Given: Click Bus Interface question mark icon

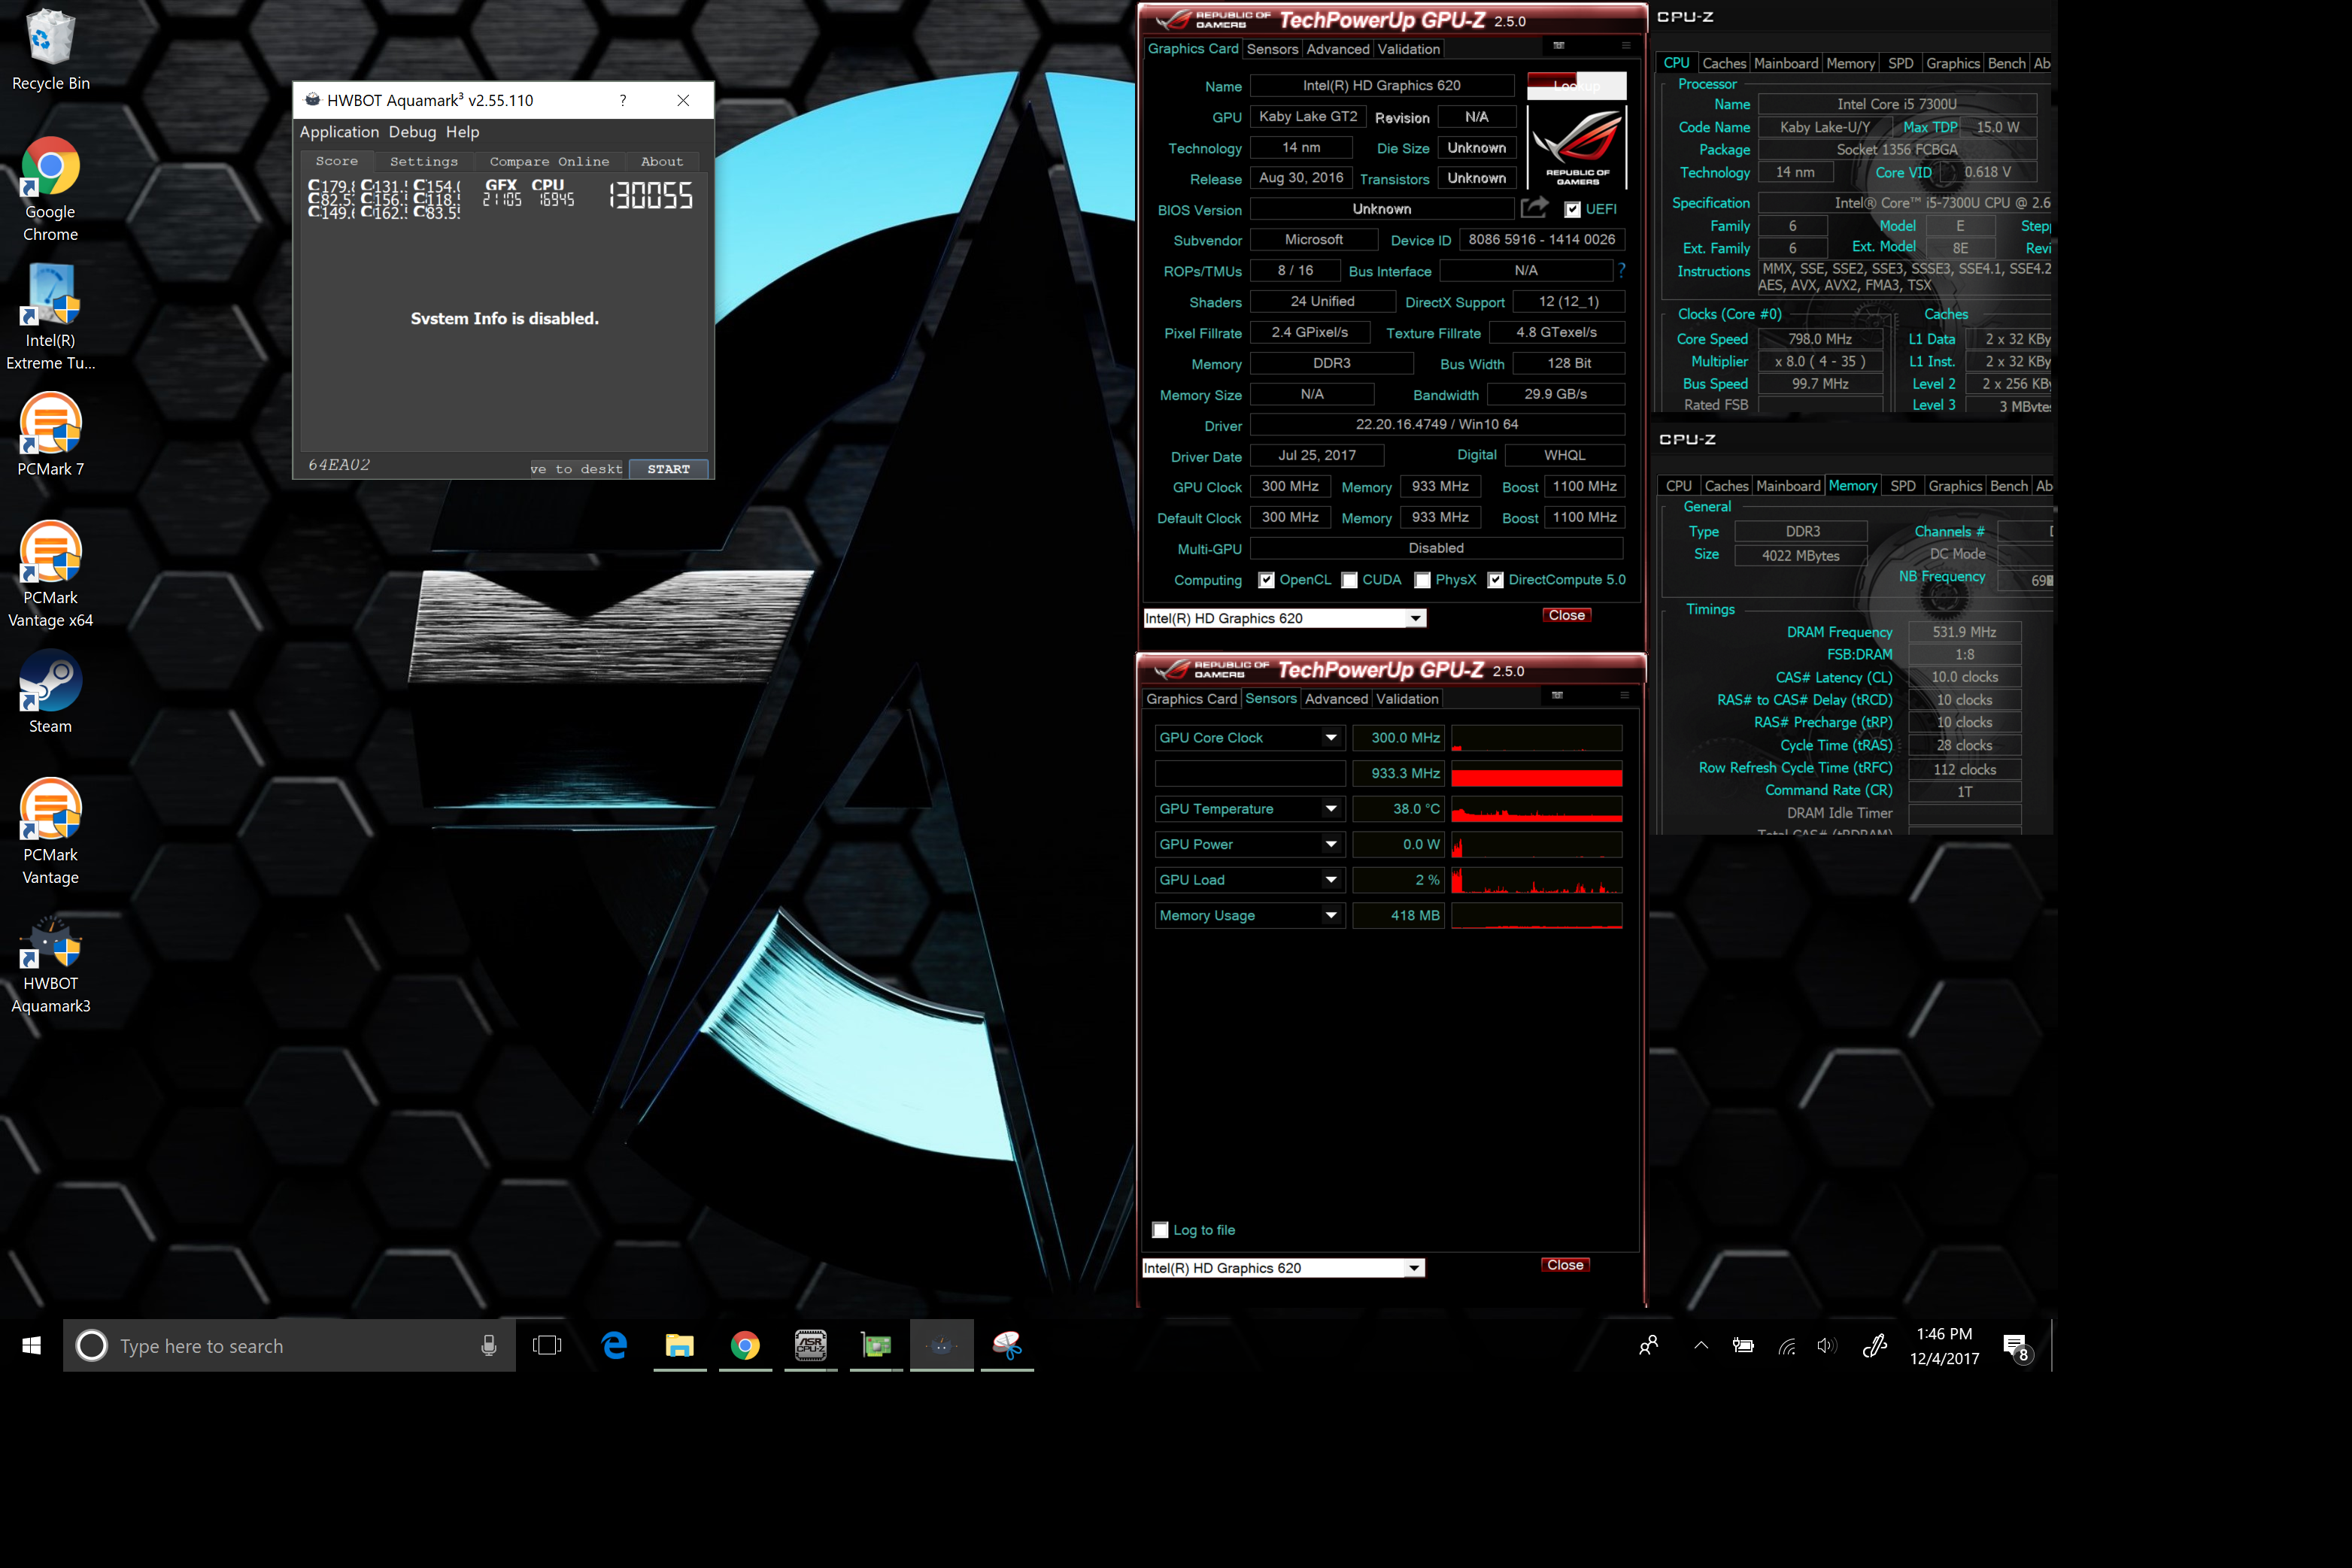Looking at the screenshot, I should tap(1621, 270).
